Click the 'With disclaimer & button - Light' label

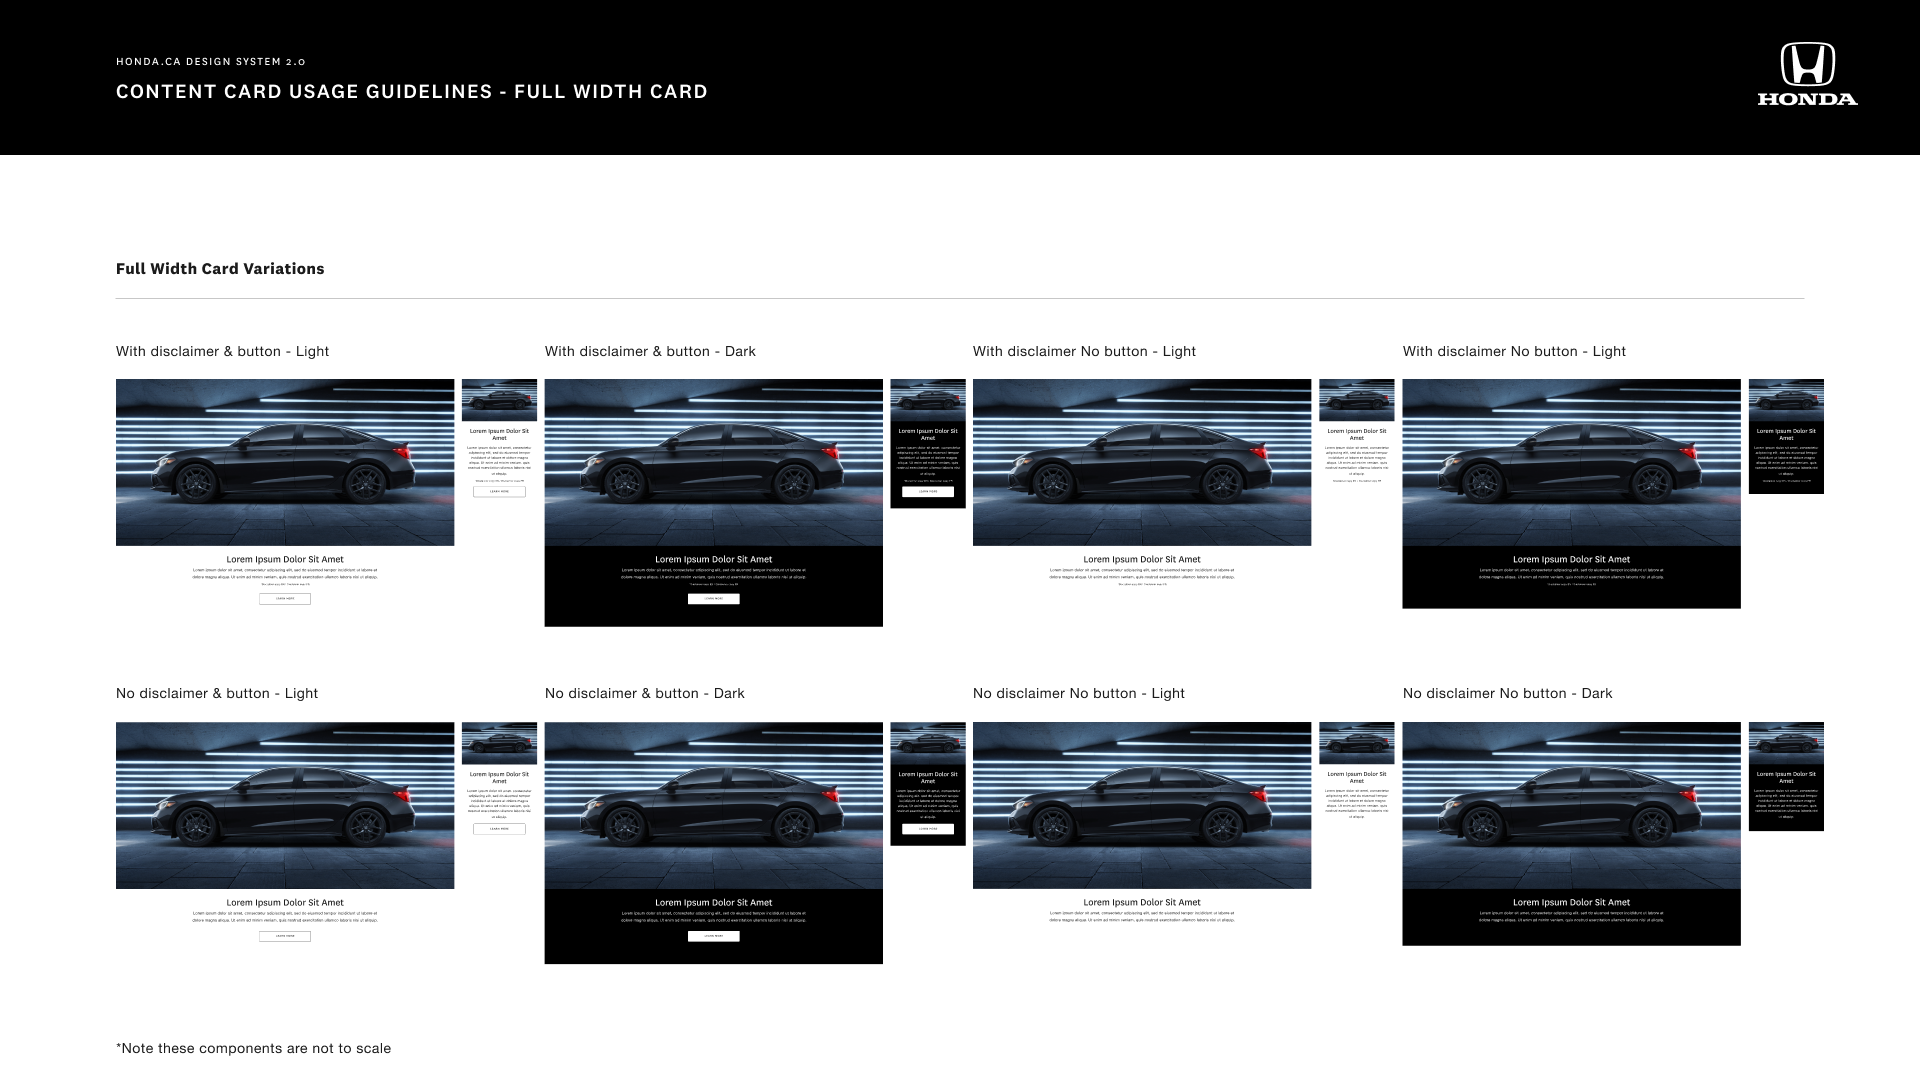222,351
